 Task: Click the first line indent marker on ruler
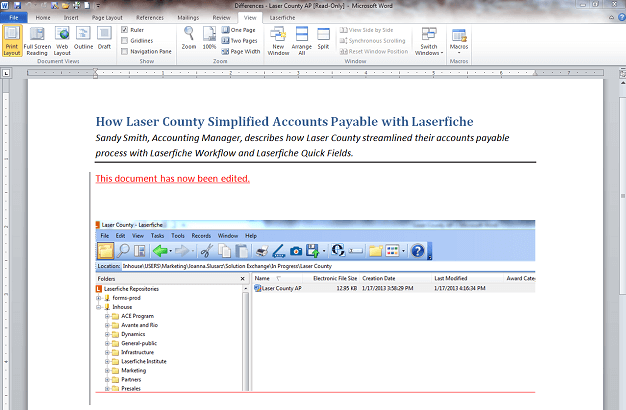click(x=95, y=71)
